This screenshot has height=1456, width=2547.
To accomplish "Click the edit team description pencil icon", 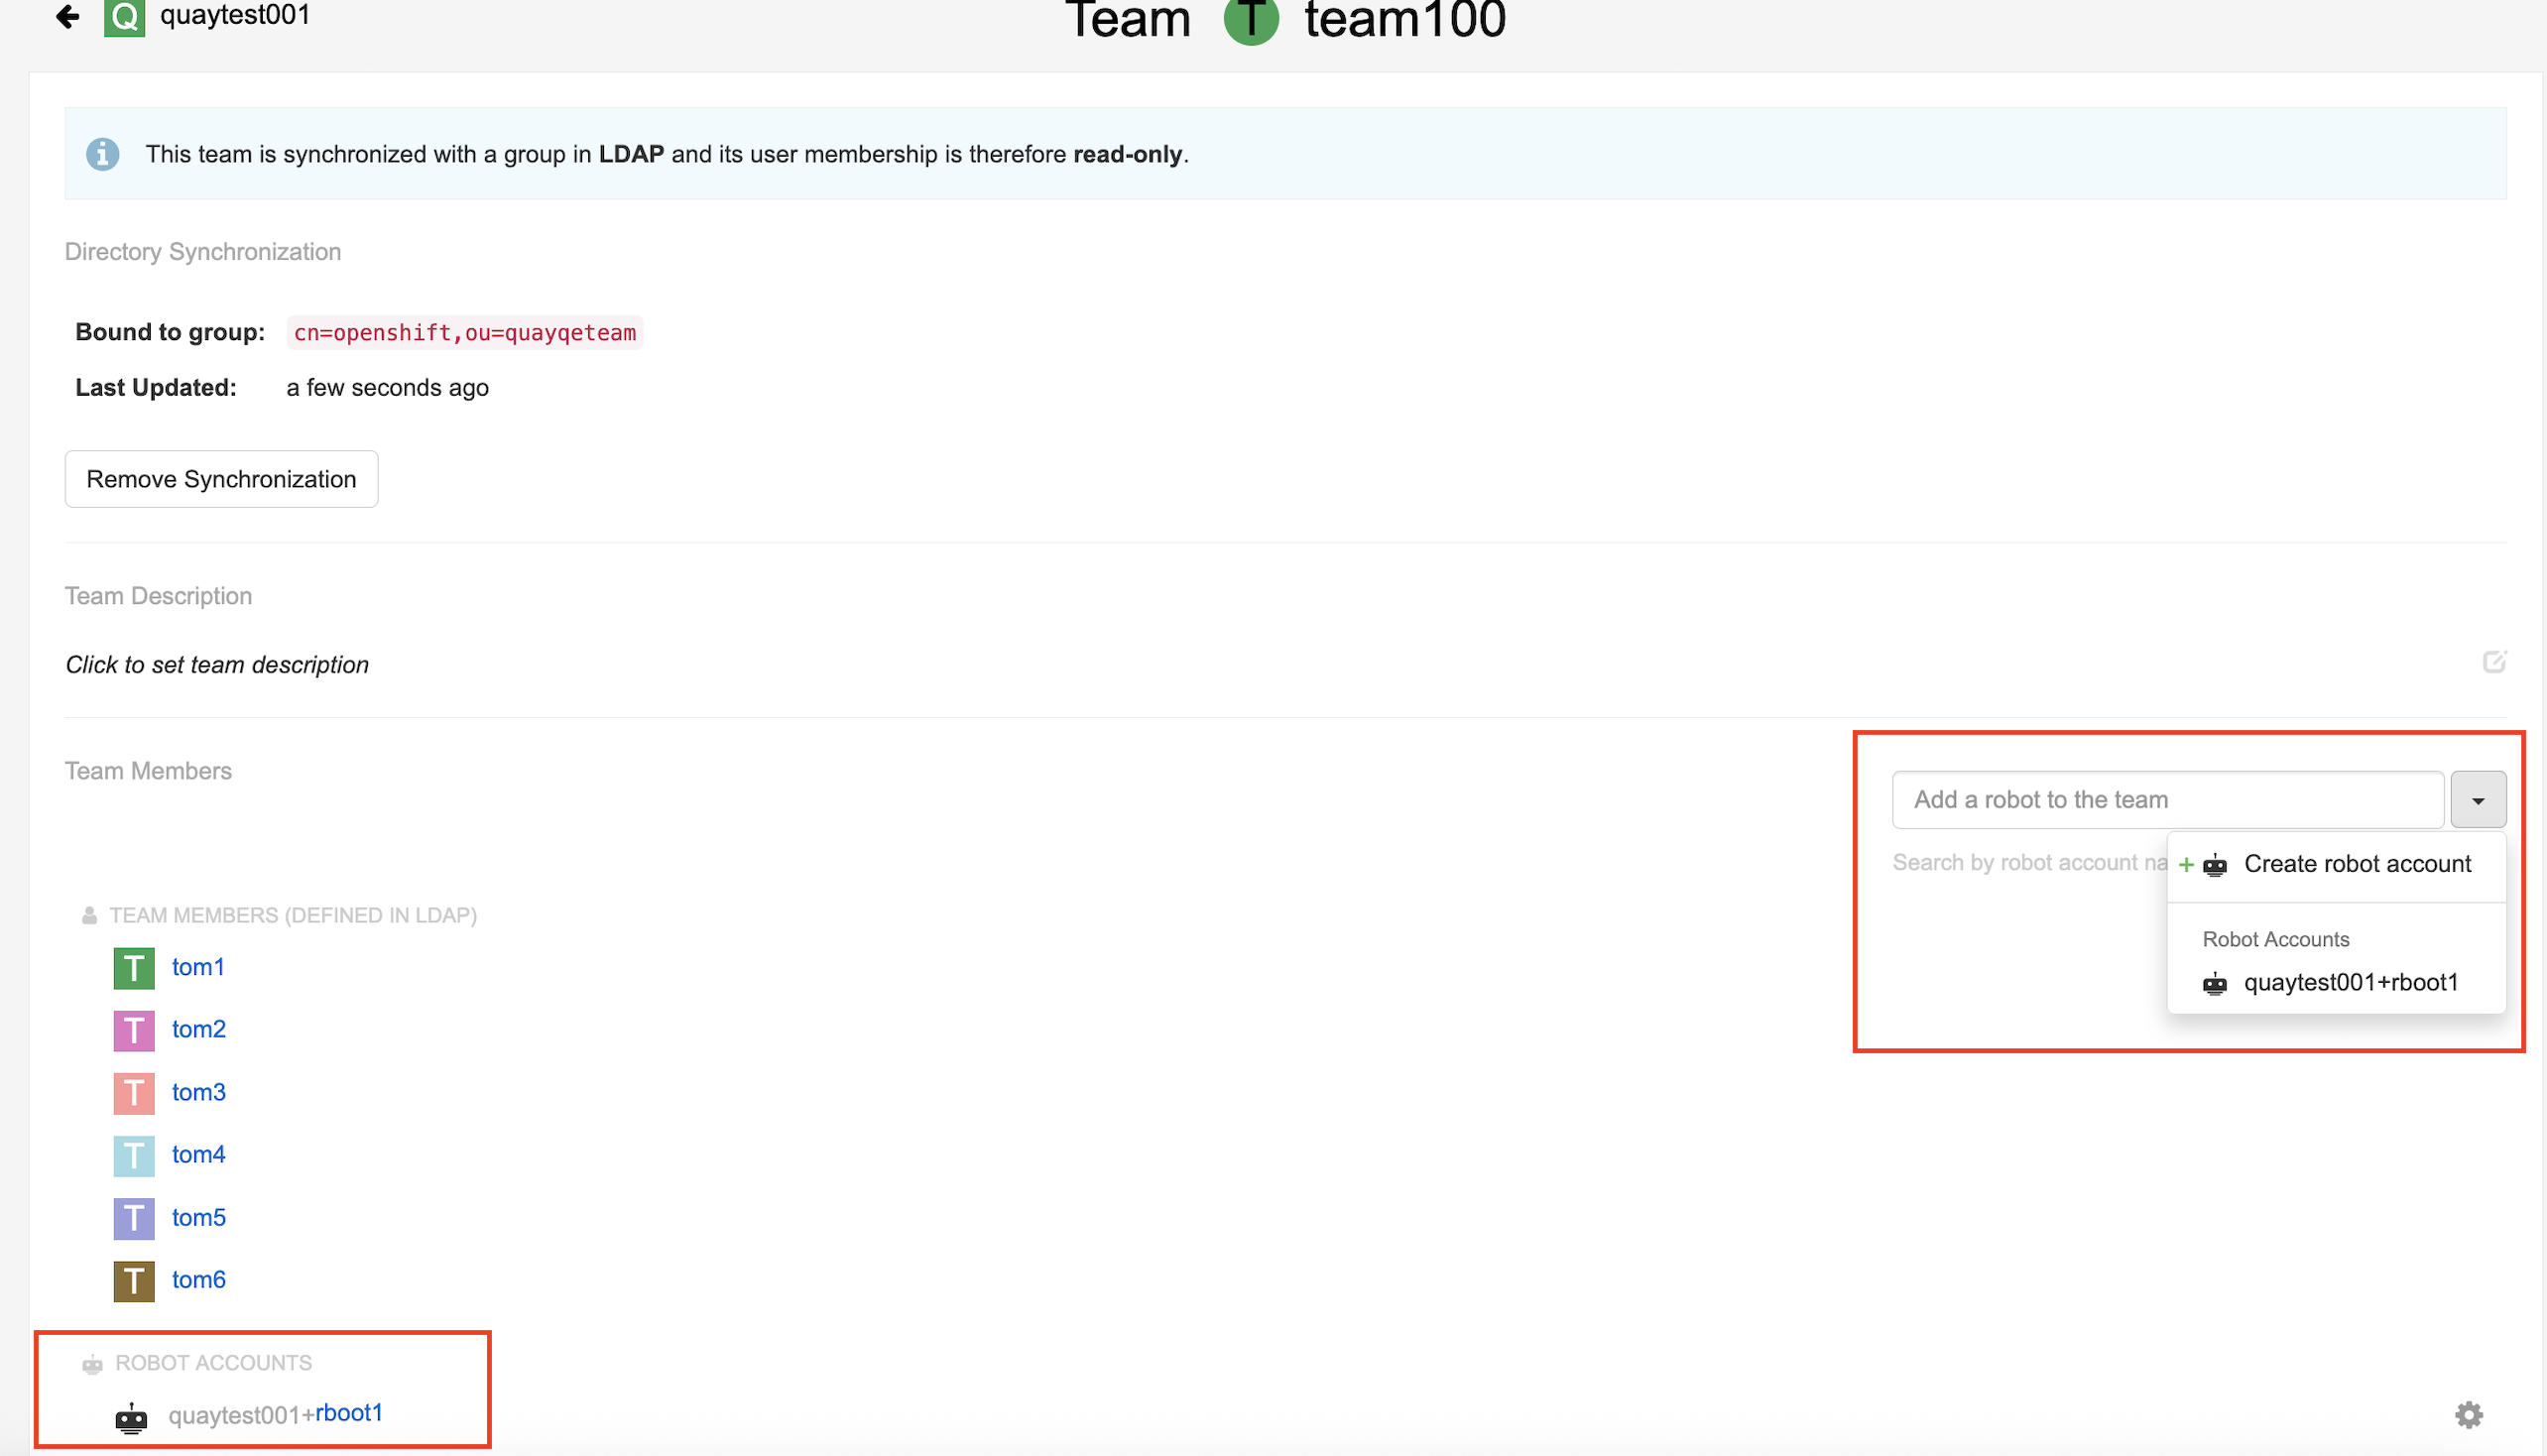I will click(2494, 662).
